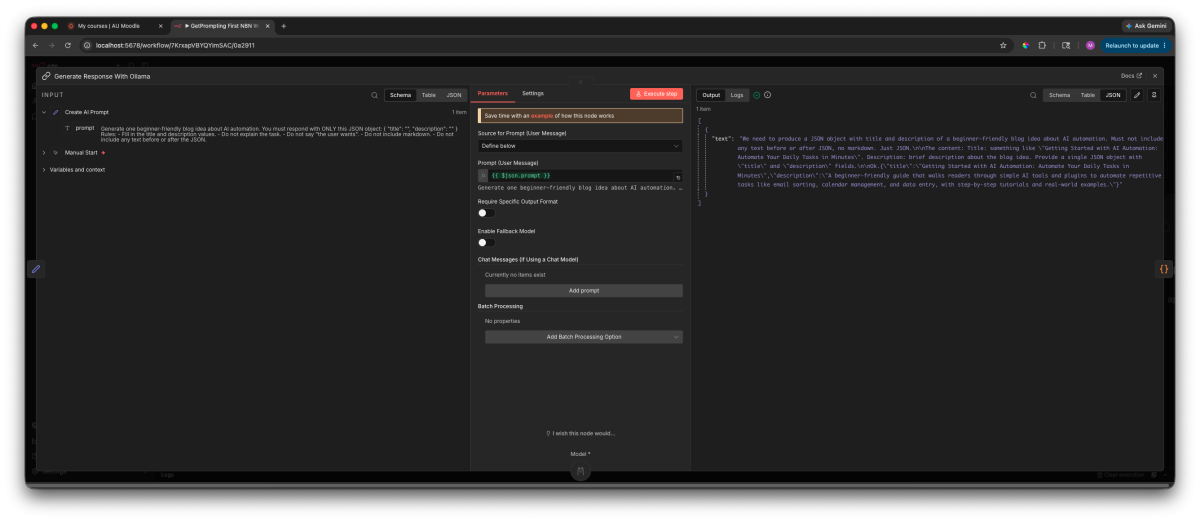Screen dimensions: 1200x522
Task: Open the Docs link
Action: point(1131,75)
